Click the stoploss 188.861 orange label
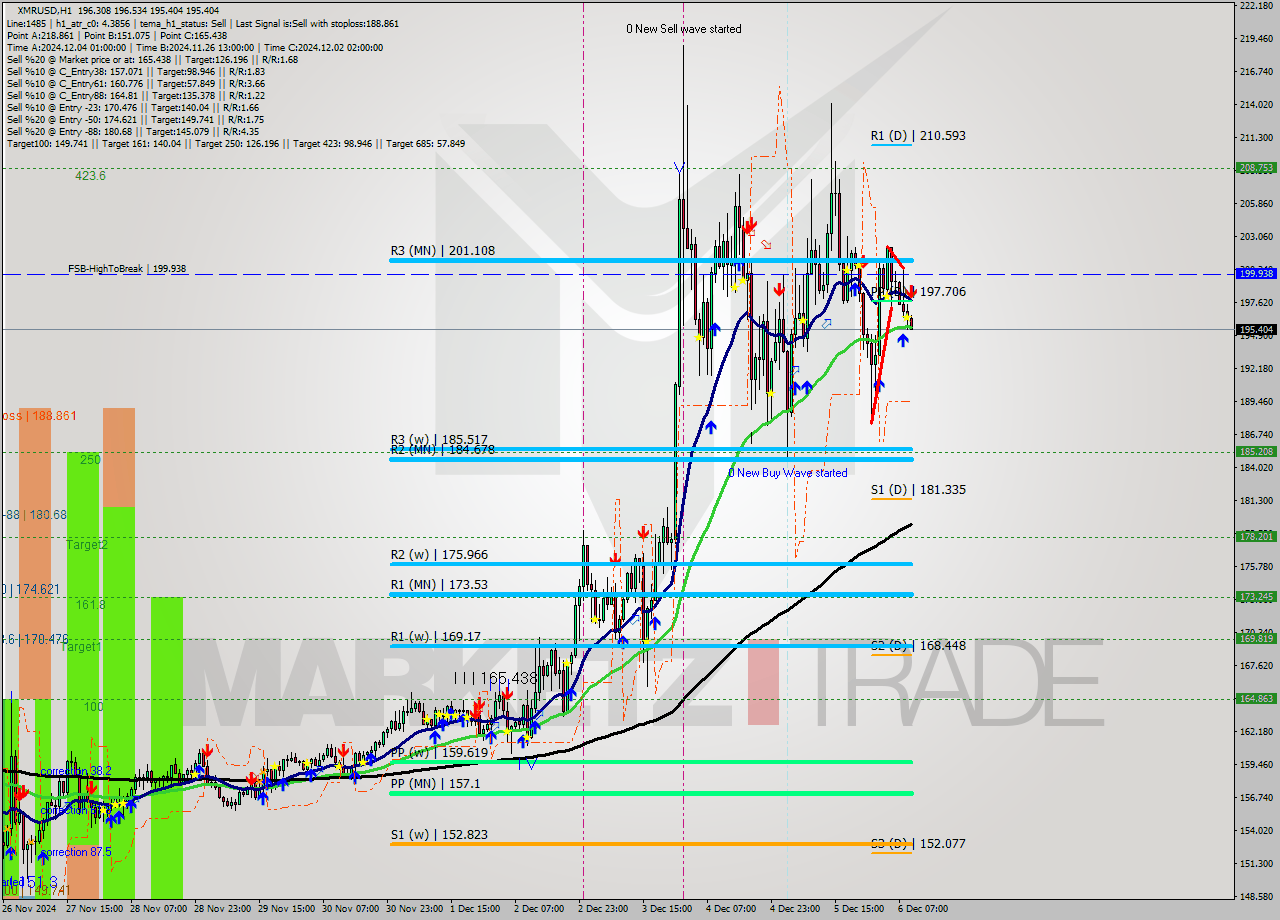This screenshot has height=920, width=1280. 39,415
